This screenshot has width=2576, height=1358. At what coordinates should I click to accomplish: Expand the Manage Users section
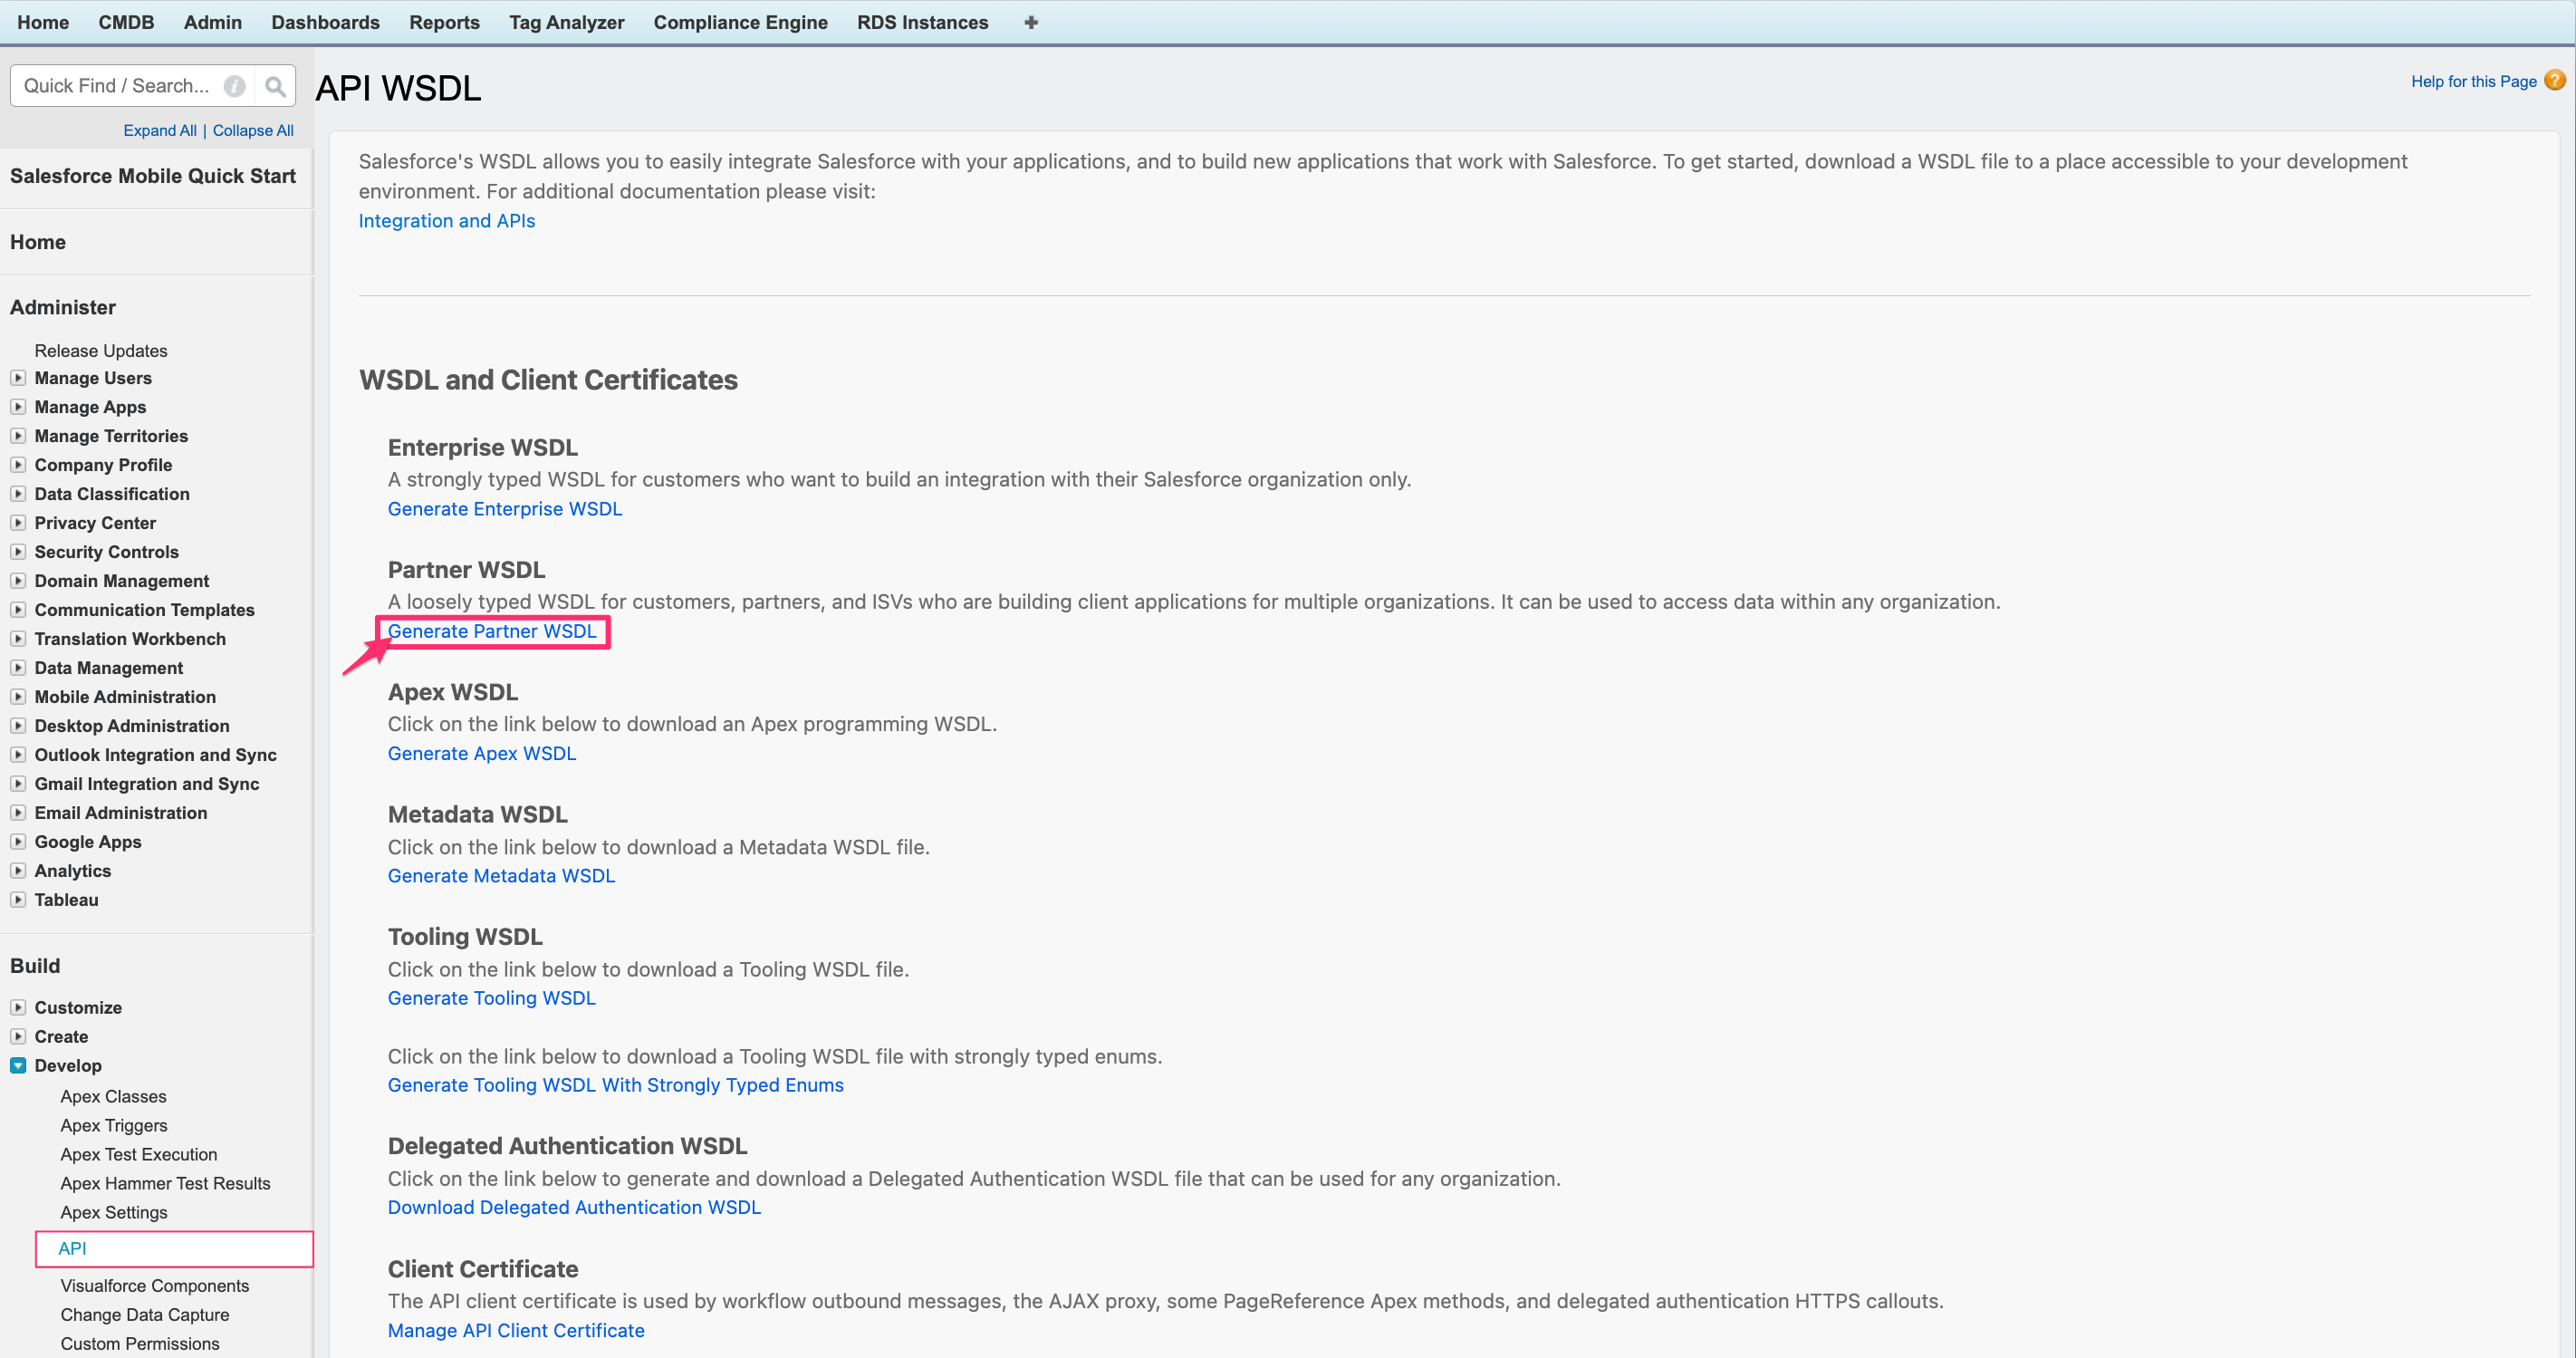coord(18,378)
